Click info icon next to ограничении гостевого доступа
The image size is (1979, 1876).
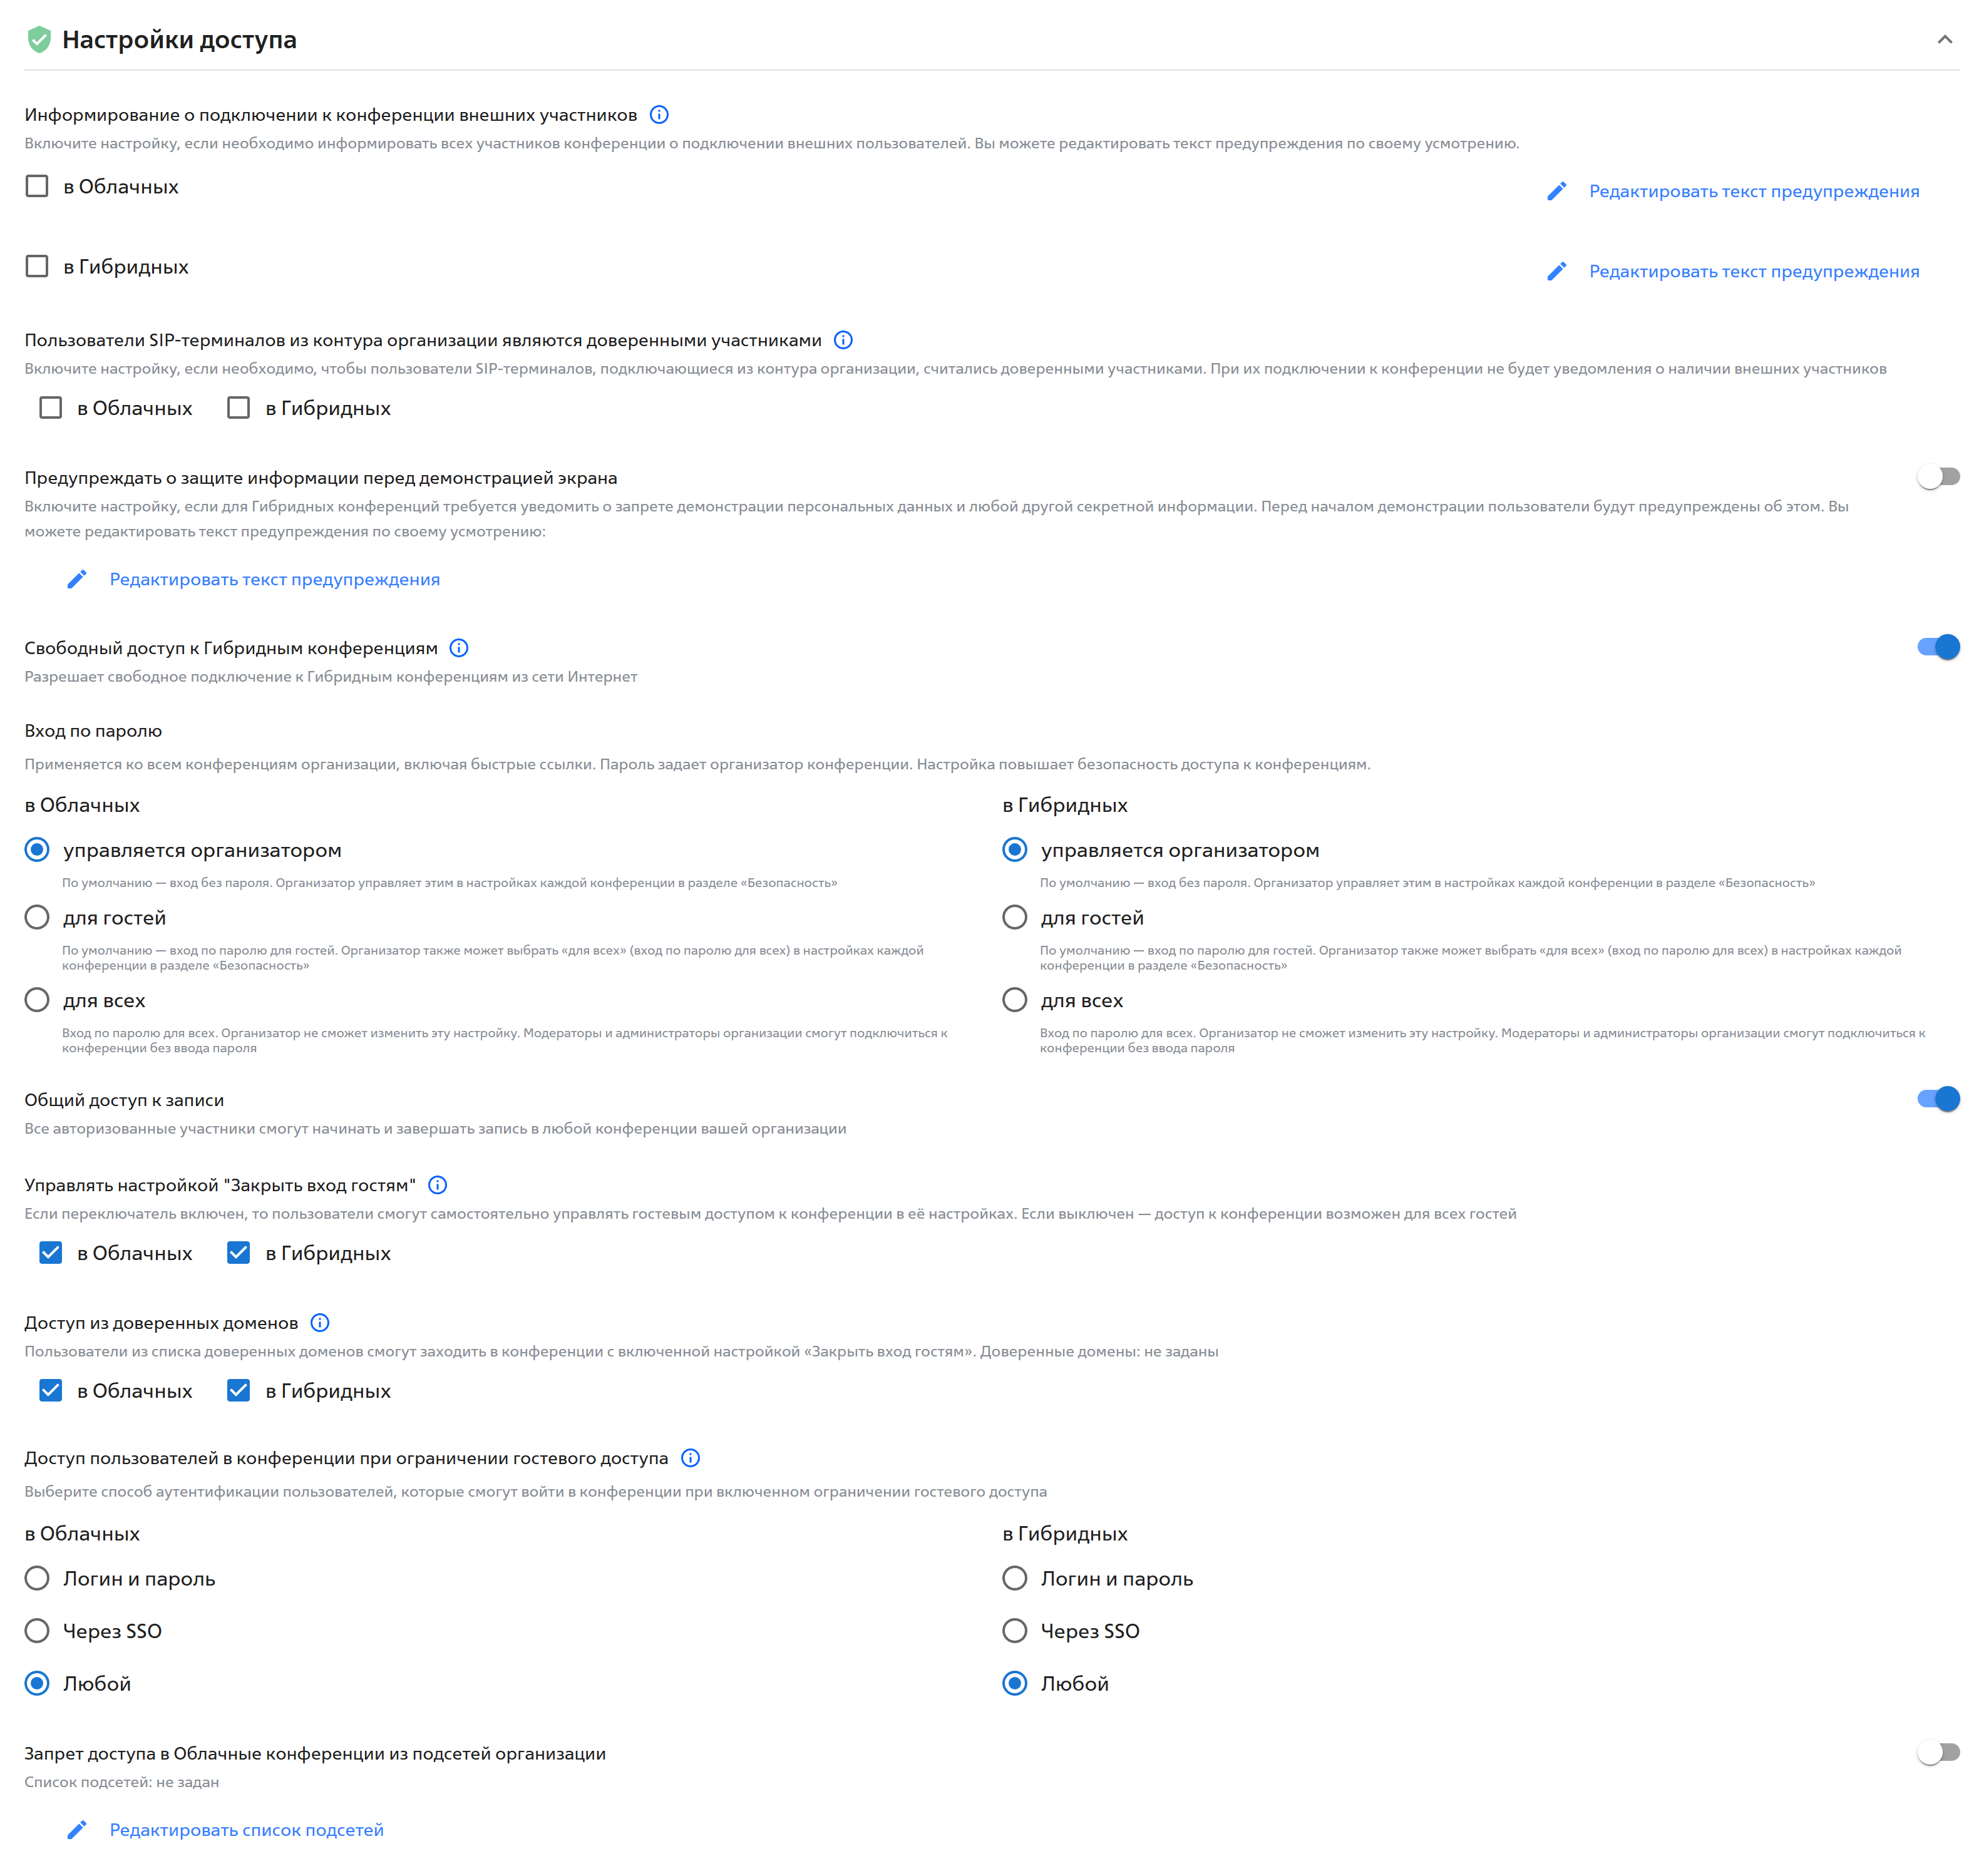[x=690, y=1458]
